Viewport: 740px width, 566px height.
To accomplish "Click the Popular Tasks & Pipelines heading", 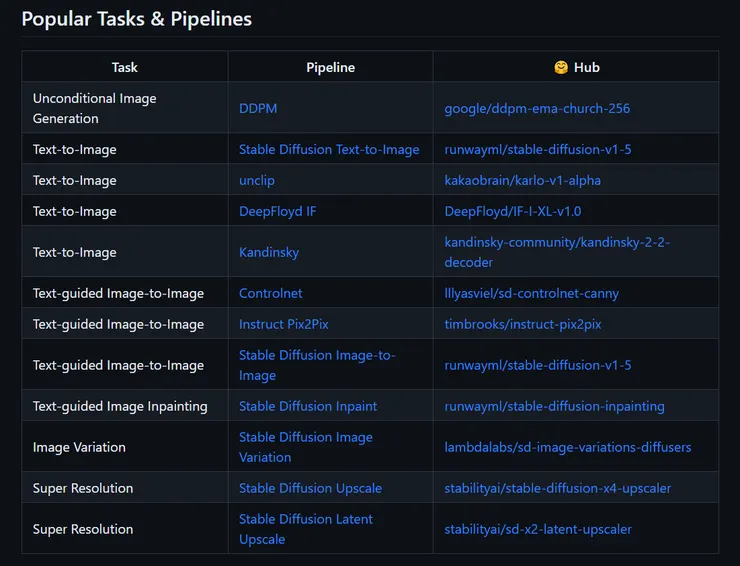I will [x=137, y=19].
